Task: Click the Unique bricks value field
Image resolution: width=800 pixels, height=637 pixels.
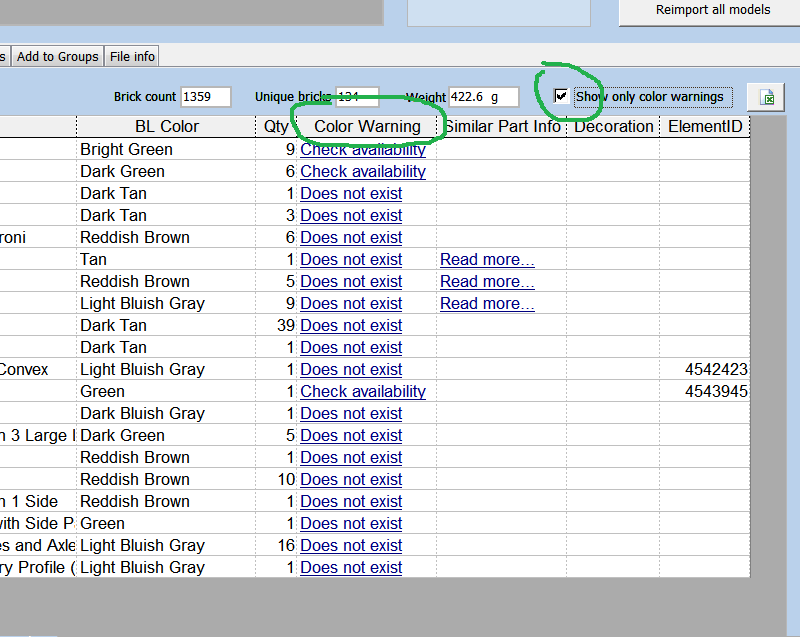Action: [x=357, y=97]
